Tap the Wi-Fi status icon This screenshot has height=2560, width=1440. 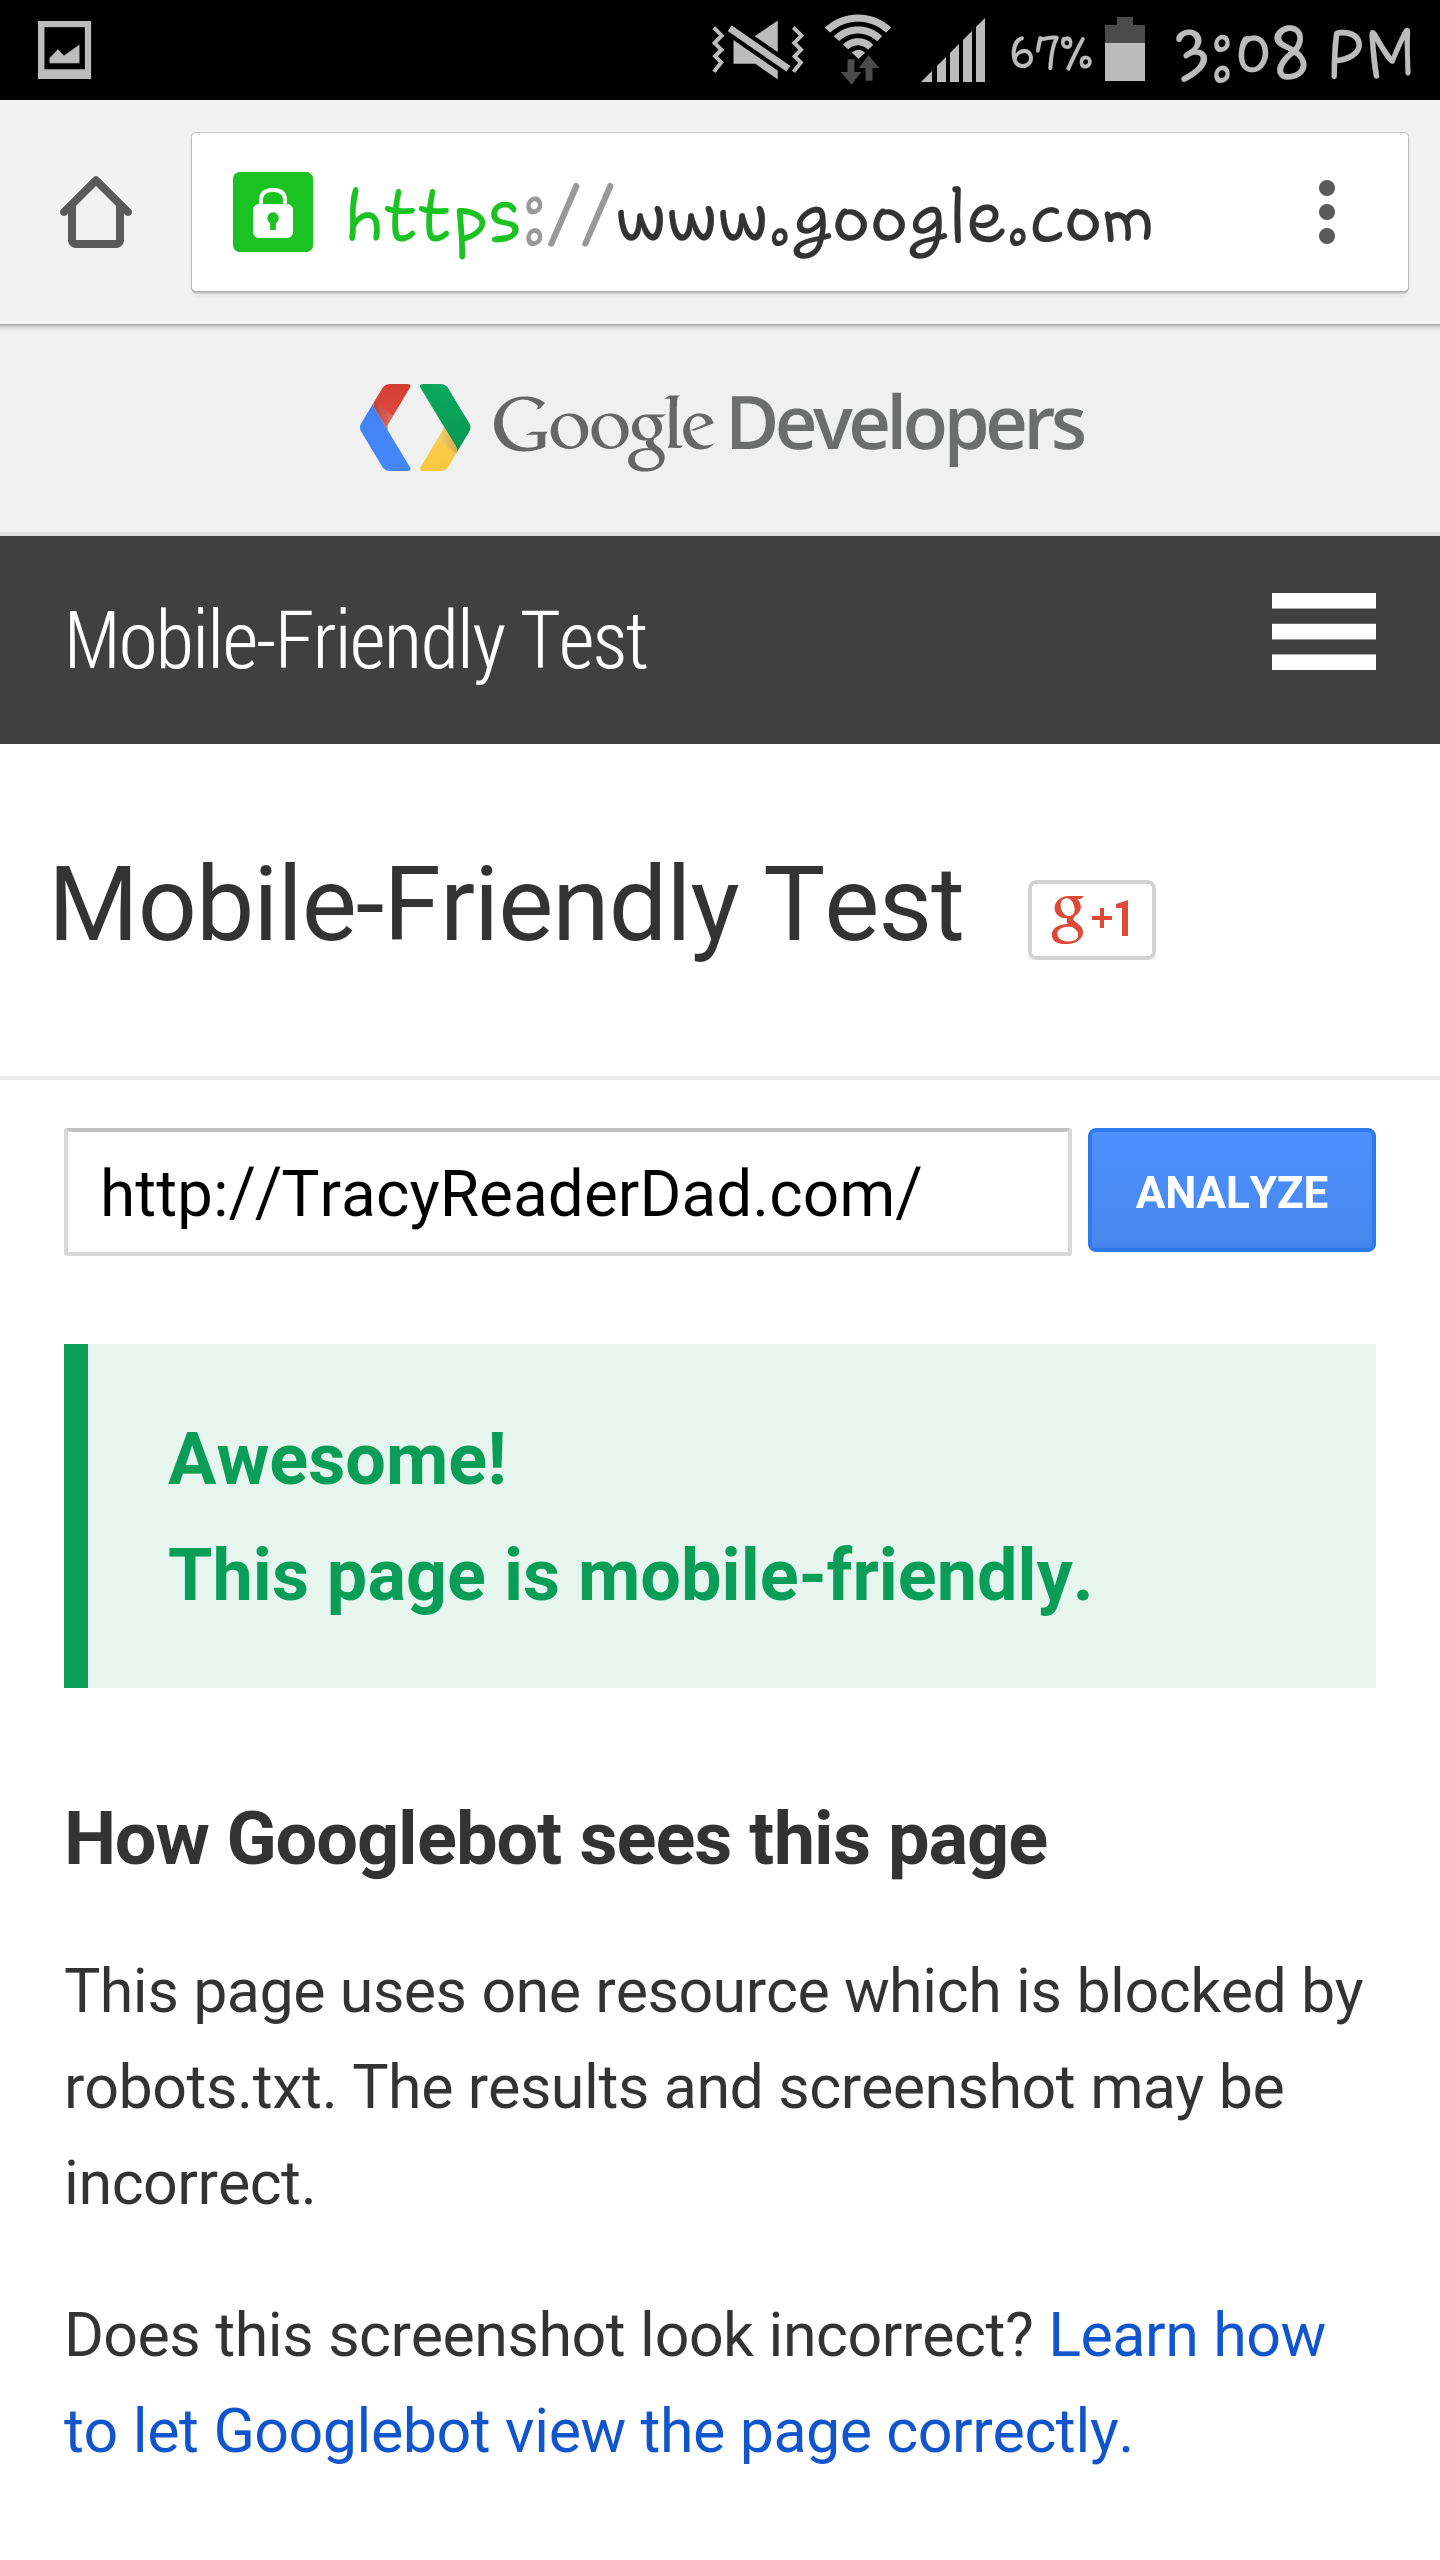tap(858, 50)
